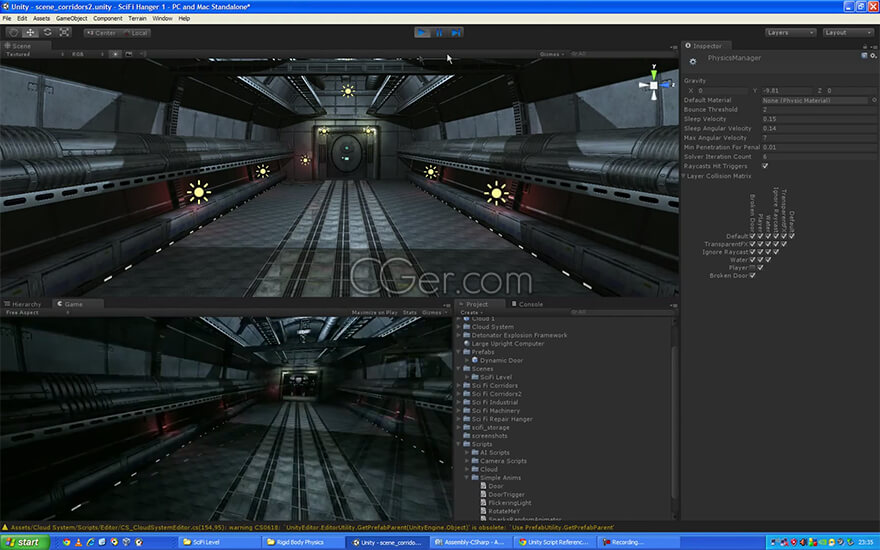The width and height of the screenshot is (880, 550).
Task: Open Unity Script Reference taskbar window
Action: click(555, 542)
